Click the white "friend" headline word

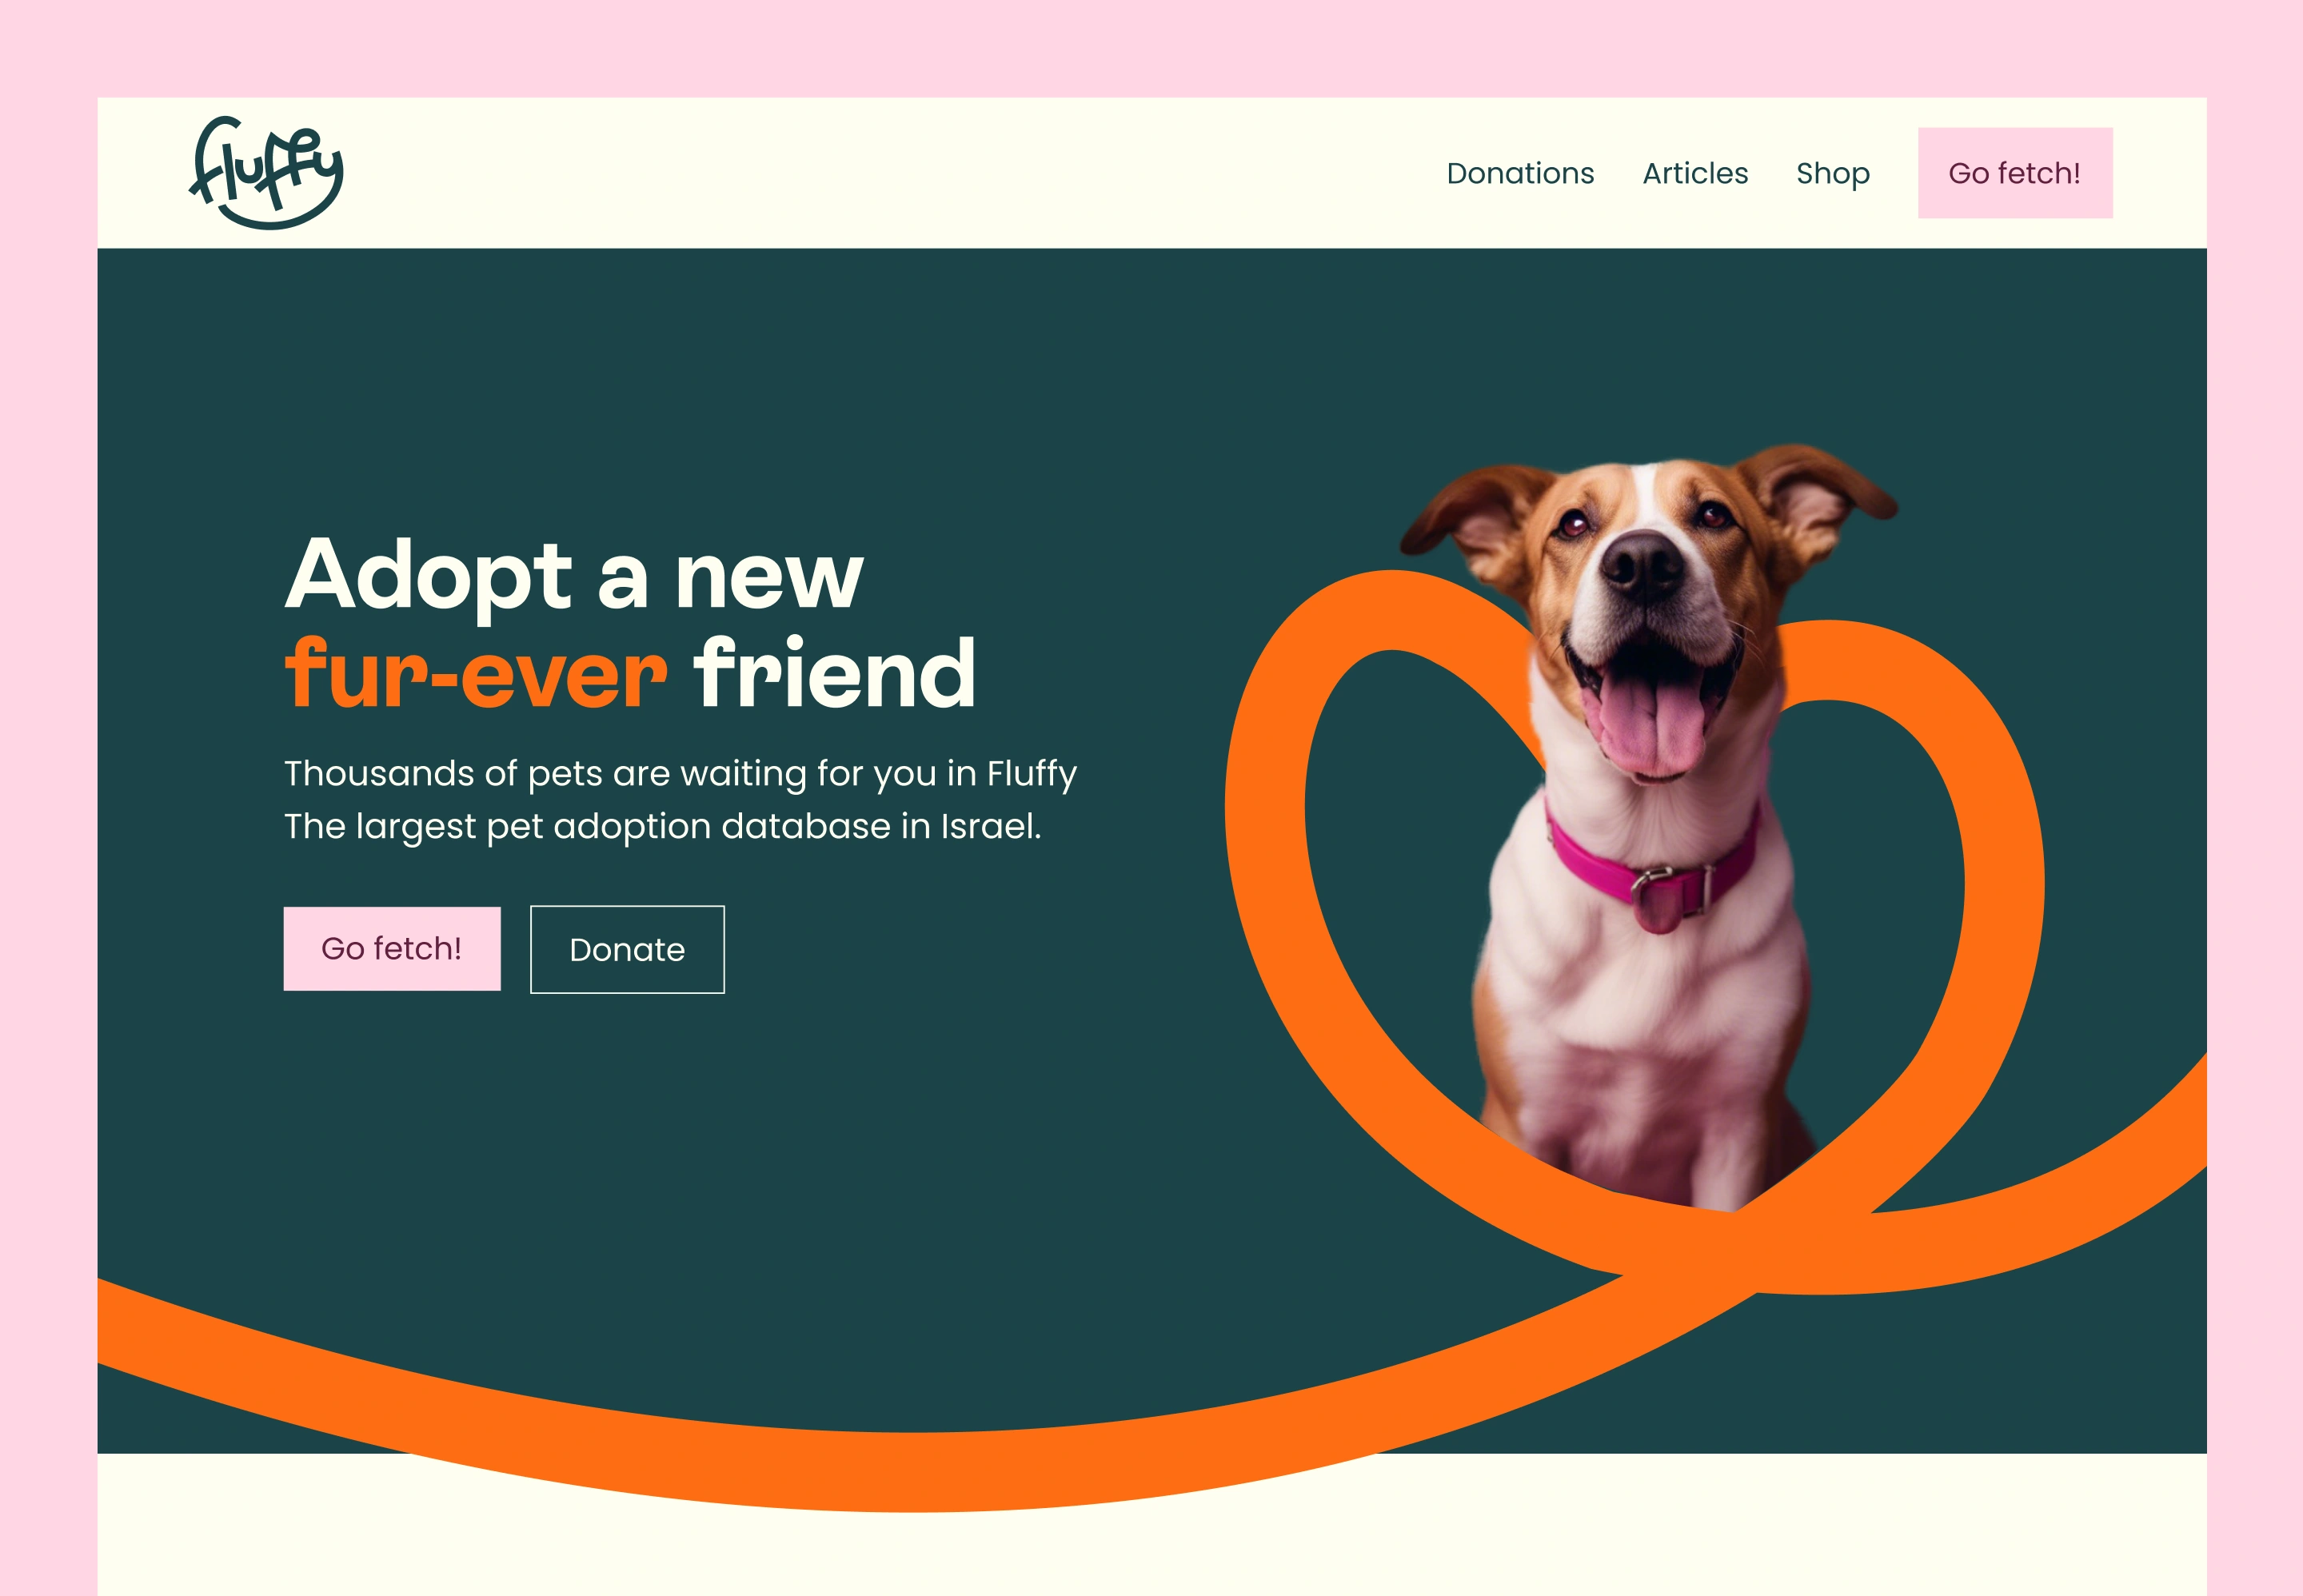coord(835,673)
